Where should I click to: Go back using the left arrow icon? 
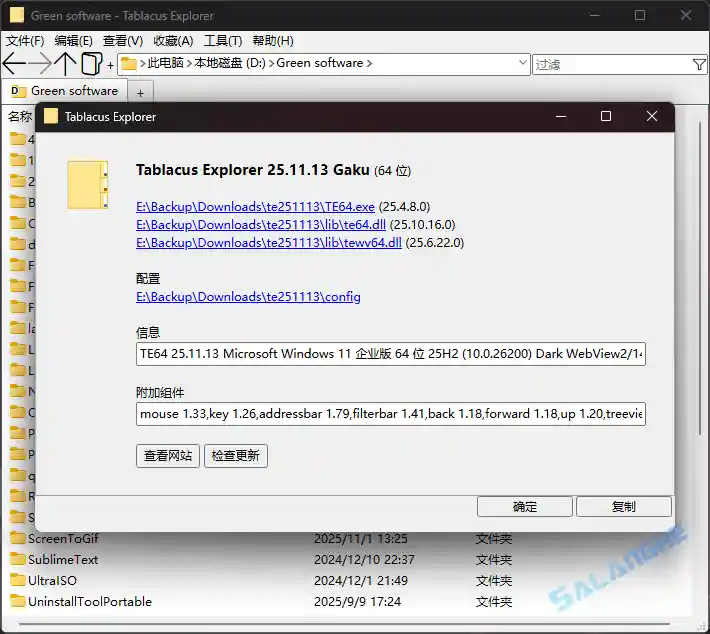point(14,63)
